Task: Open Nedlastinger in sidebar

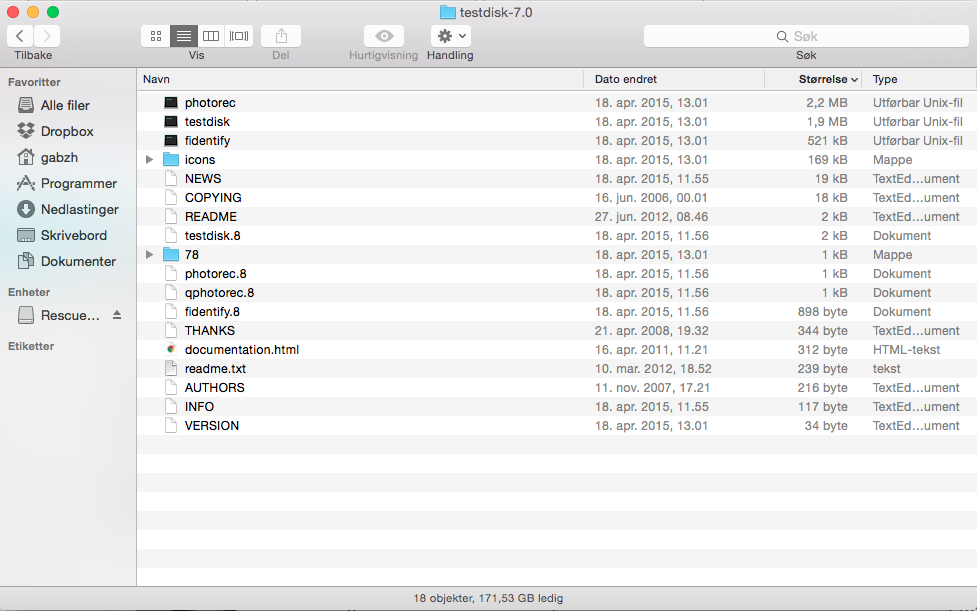Action: pos(79,210)
